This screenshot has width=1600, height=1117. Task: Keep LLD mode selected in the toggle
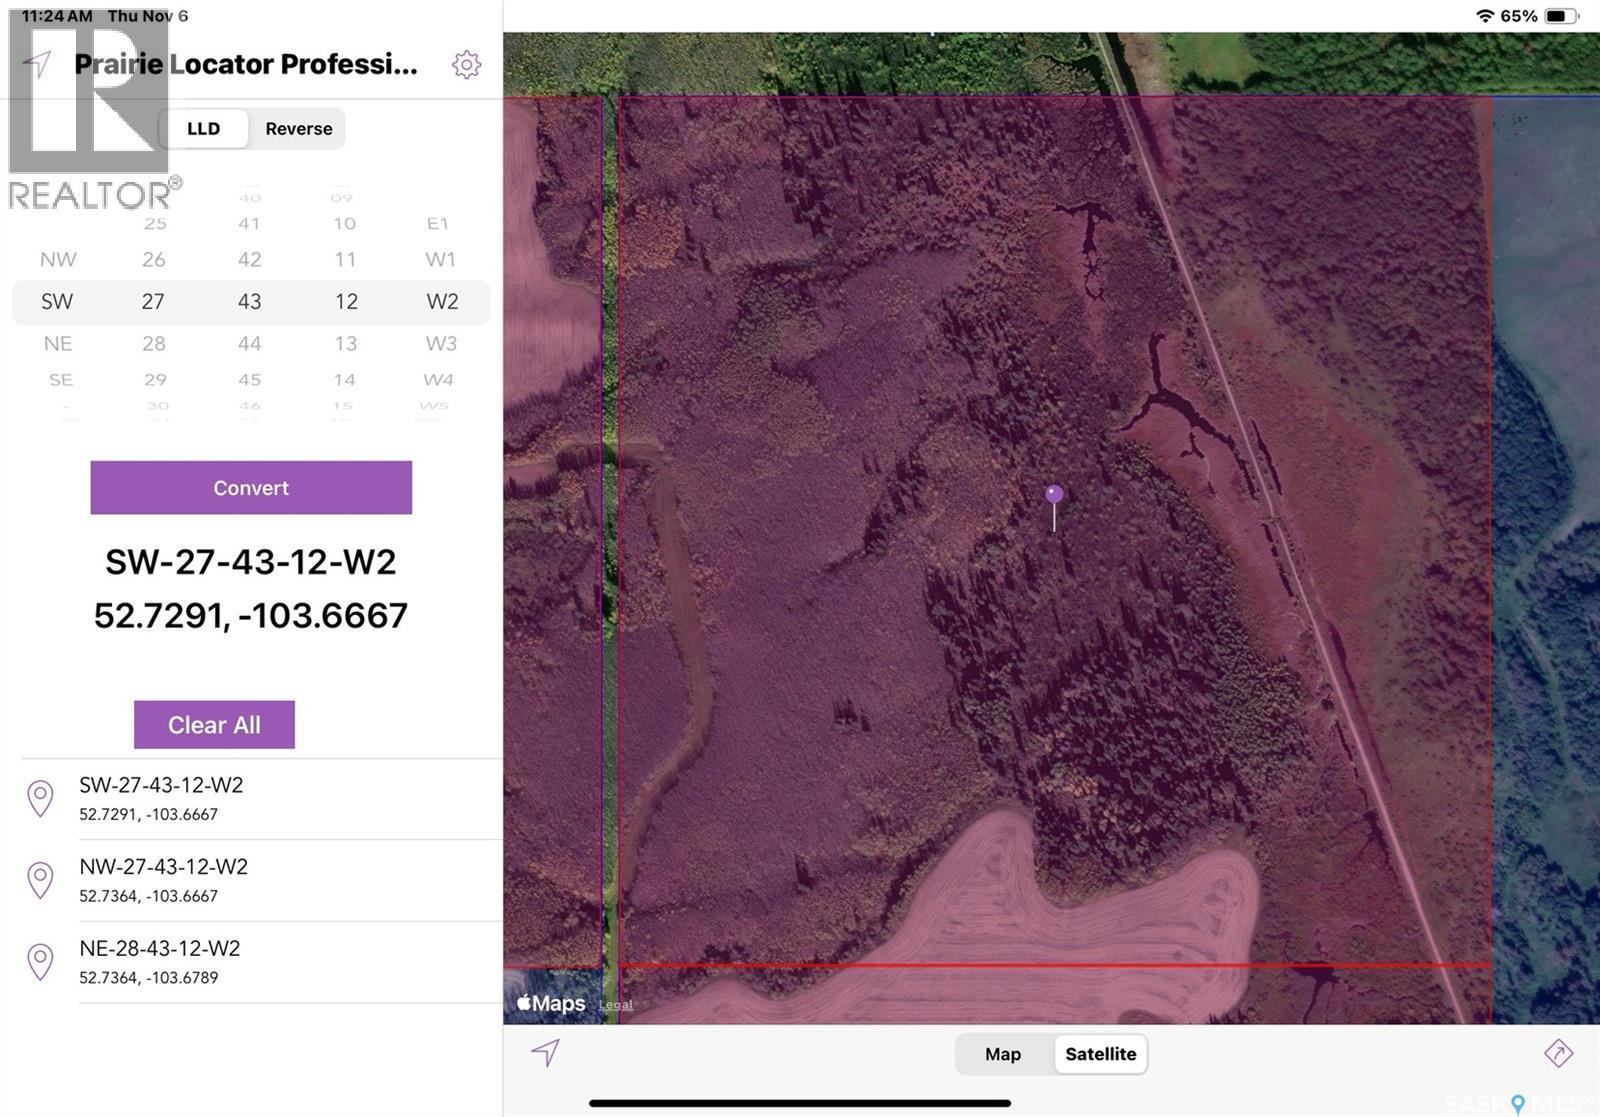pos(205,128)
